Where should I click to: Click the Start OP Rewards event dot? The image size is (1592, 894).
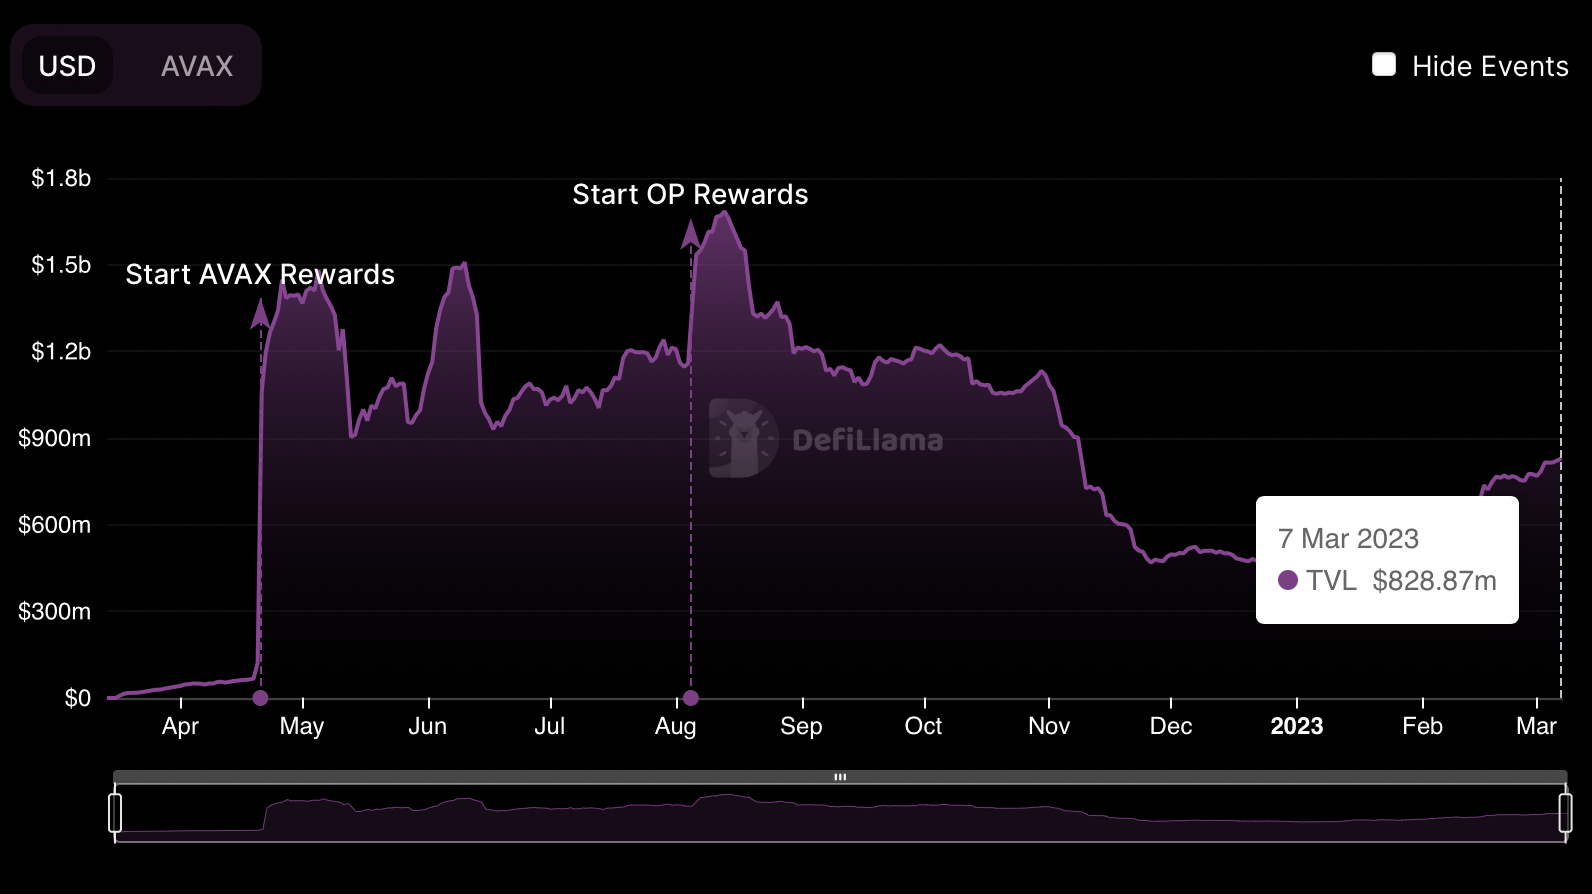coord(690,698)
